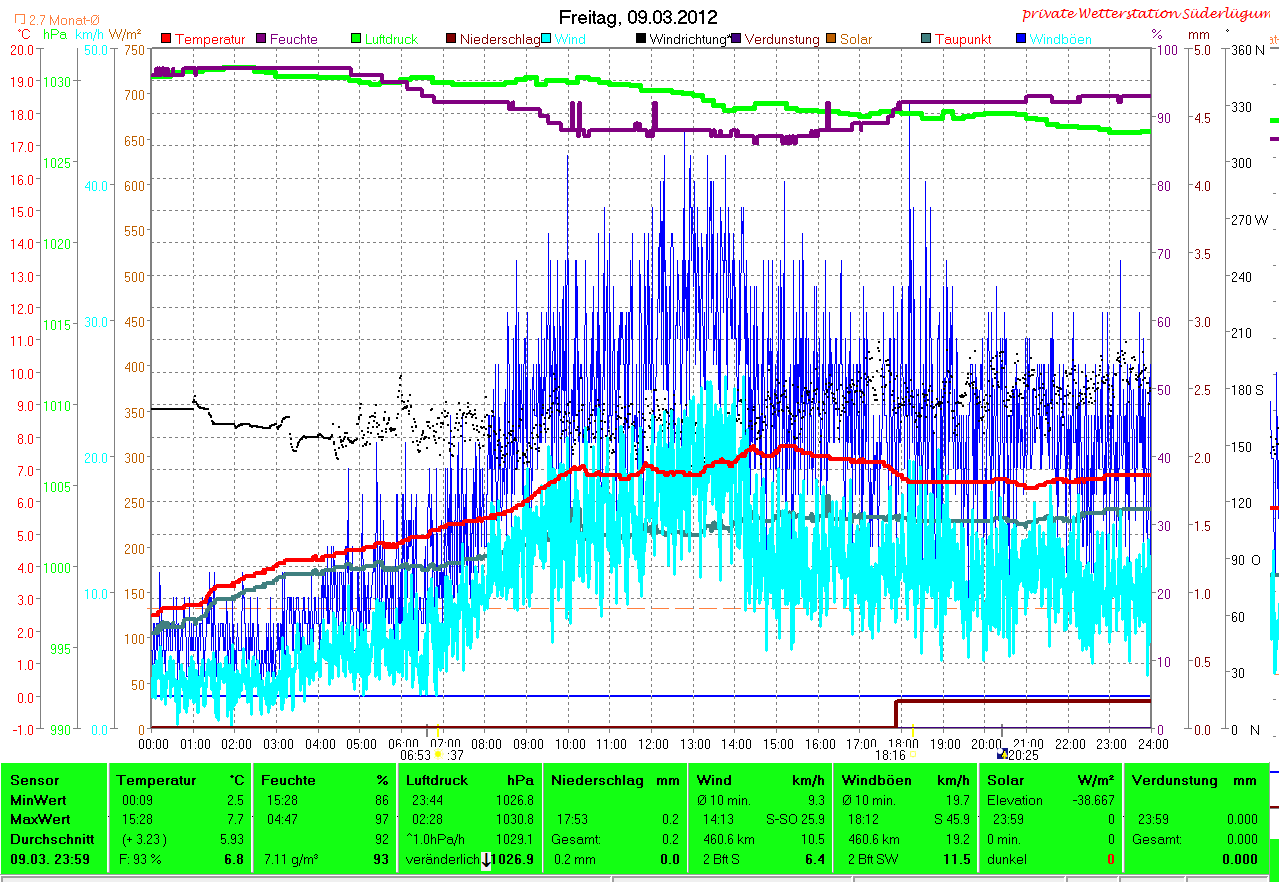Select the blue Windböen legend square
This screenshot has width=1280, height=882.
coord(1021,39)
